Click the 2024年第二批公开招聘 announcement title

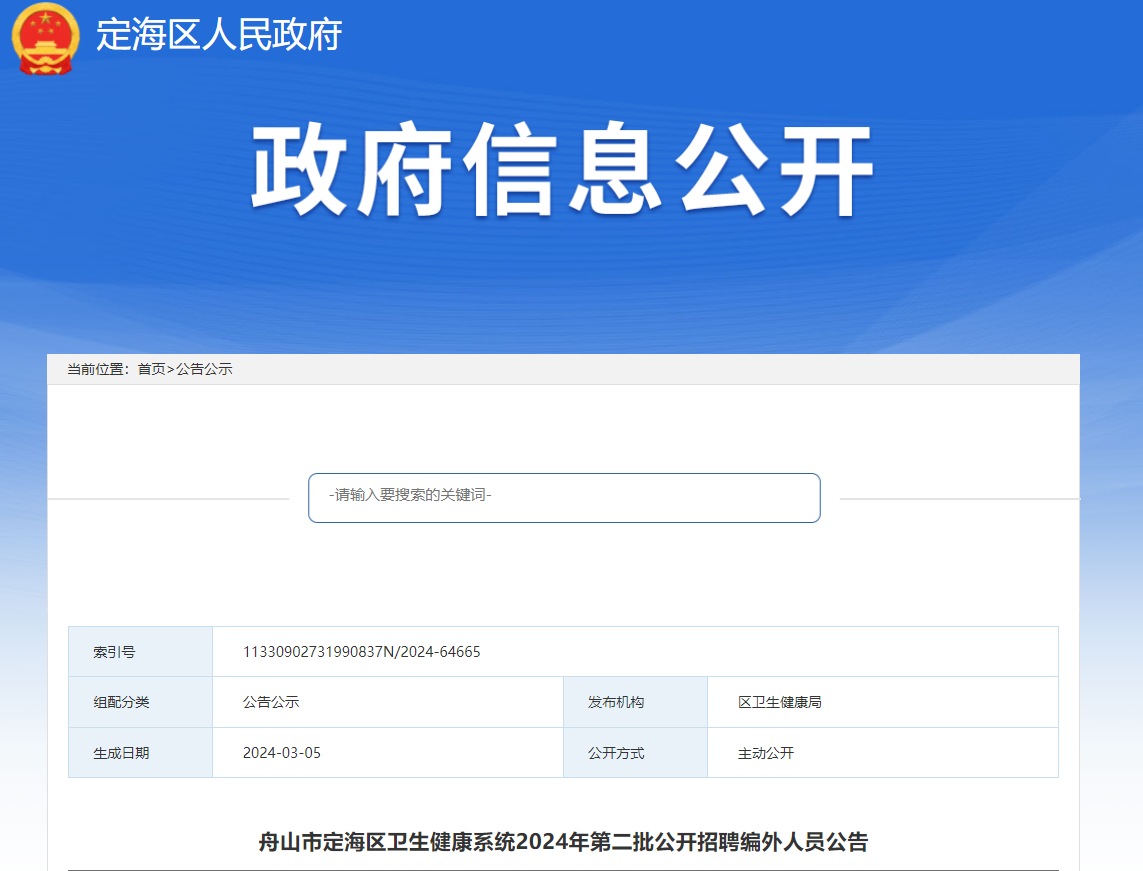[563, 842]
